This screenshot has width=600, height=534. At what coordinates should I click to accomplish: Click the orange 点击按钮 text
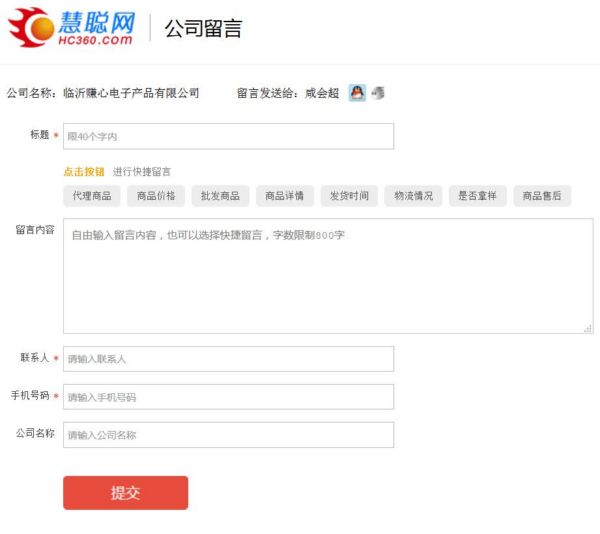click(x=84, y=172)
